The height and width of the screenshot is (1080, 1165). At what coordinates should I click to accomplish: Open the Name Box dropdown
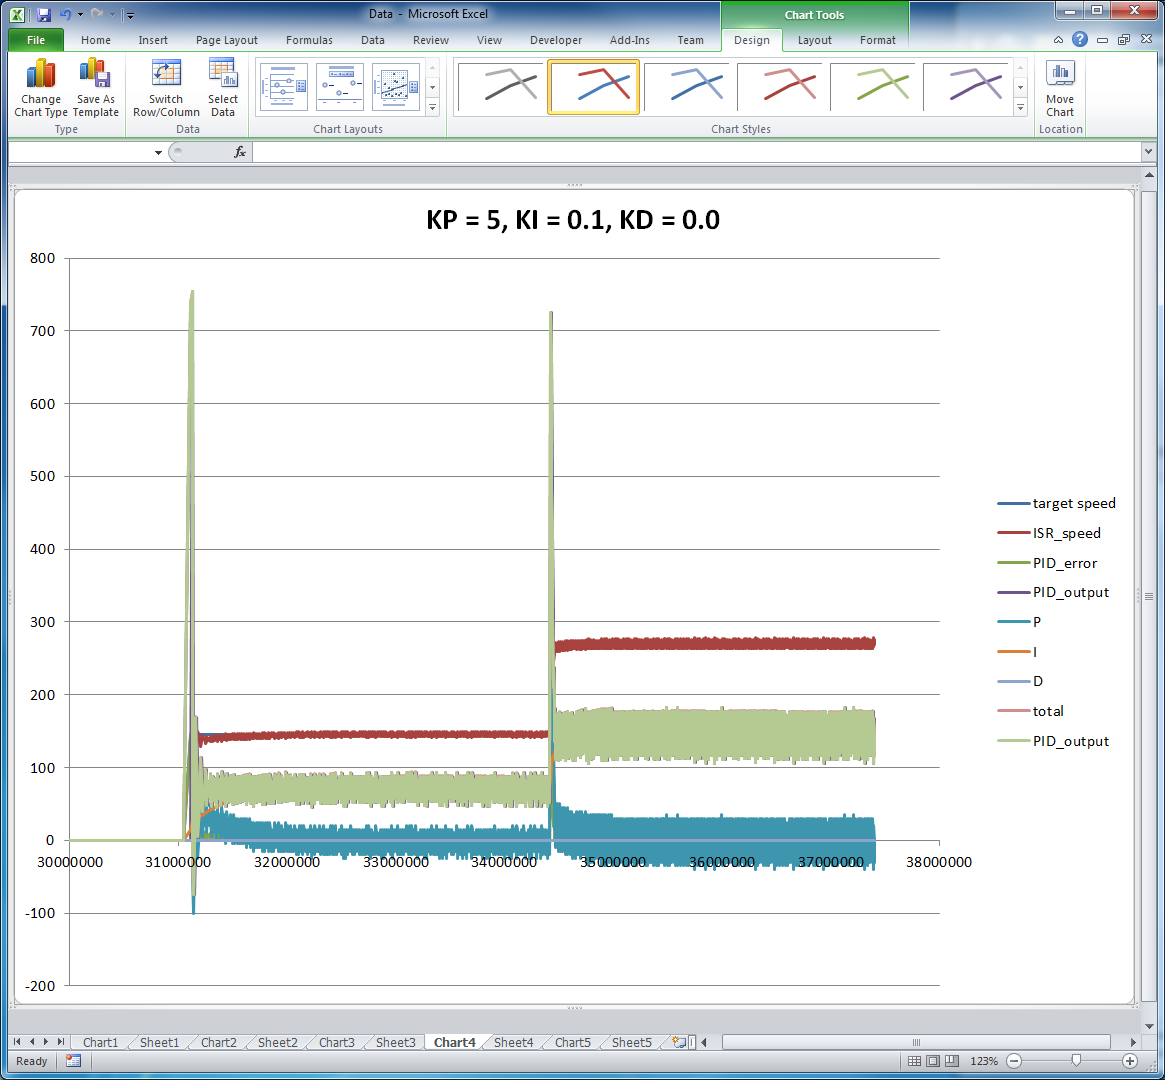point(158,152)
